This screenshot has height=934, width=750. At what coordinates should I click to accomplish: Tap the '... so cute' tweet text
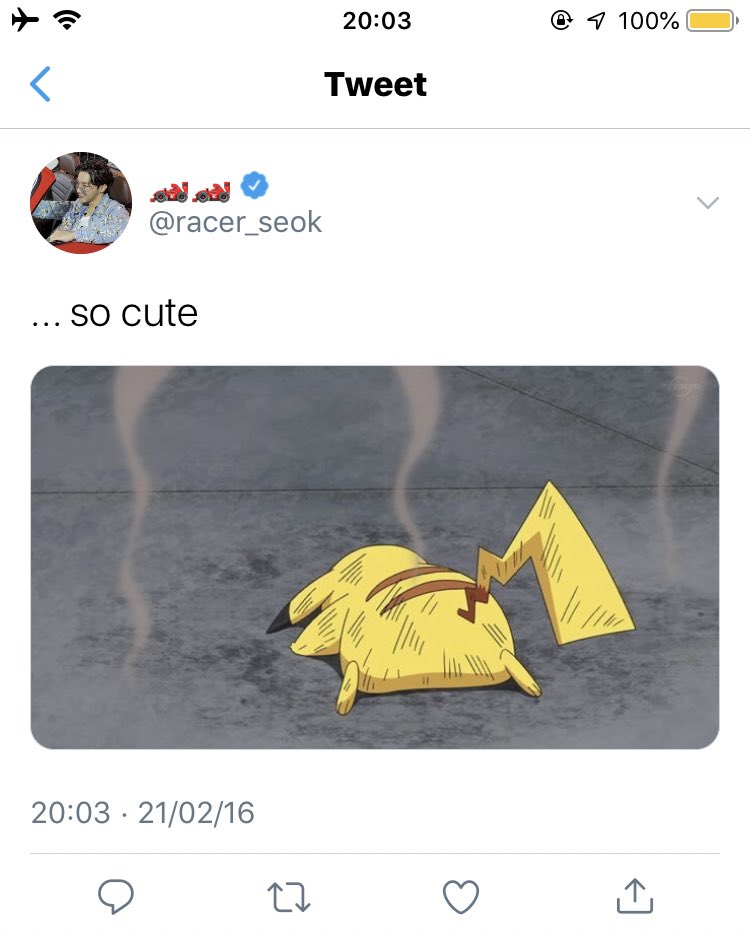(x=114, y=313)
